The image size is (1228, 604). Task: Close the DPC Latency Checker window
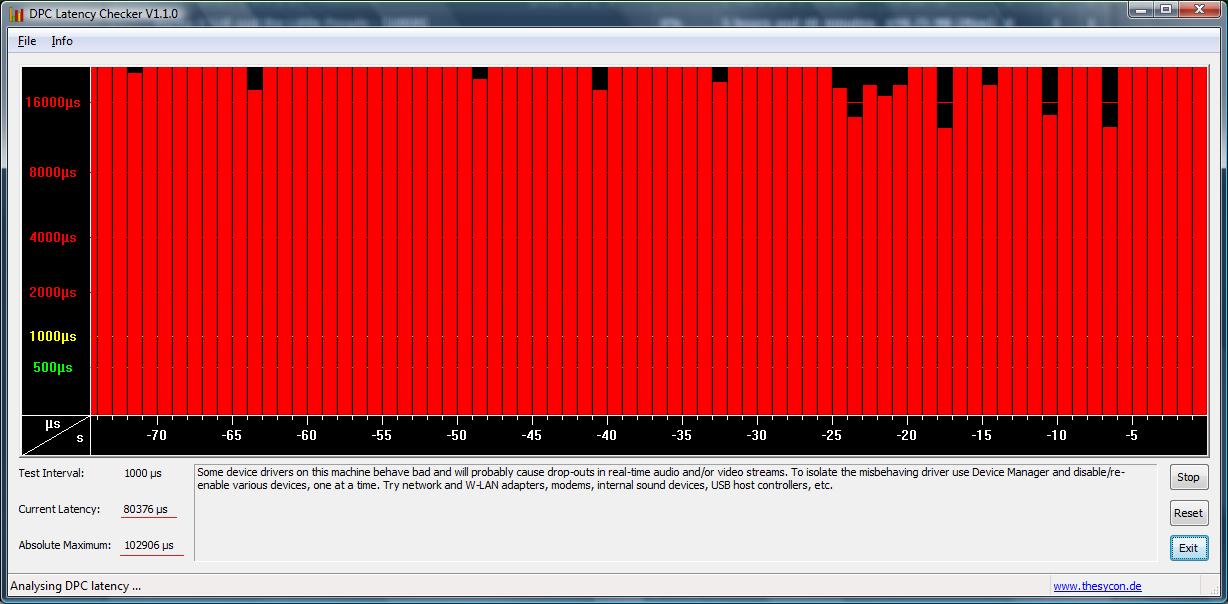coord(1199,9)
